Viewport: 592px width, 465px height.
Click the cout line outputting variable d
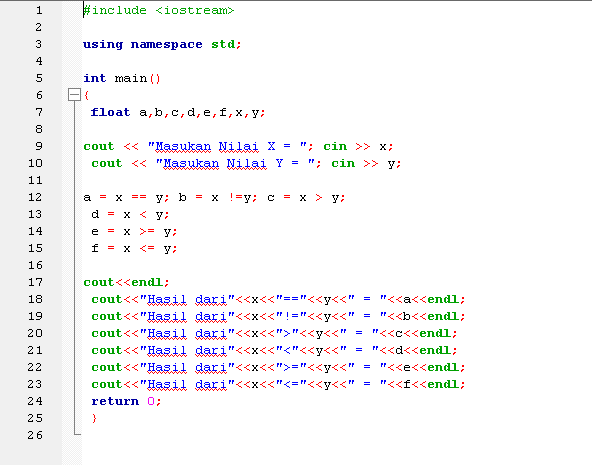pyautogui.click(x=274, y=350)
